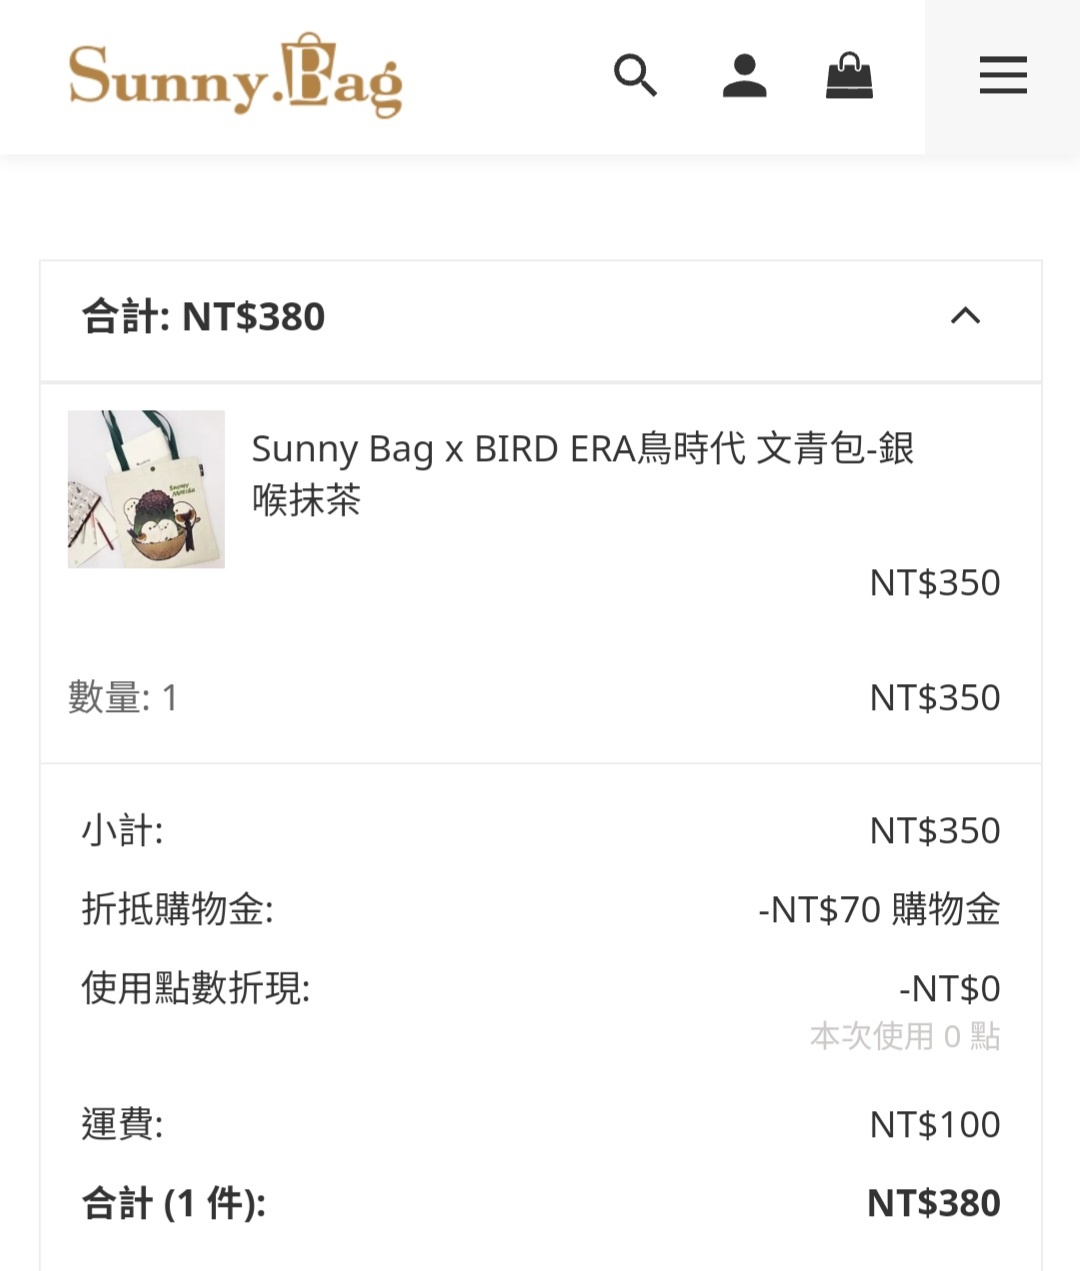Click the 數量: 1 quantity text
Viewport: 1080px width, 1271px height.
tap(123, 697)
